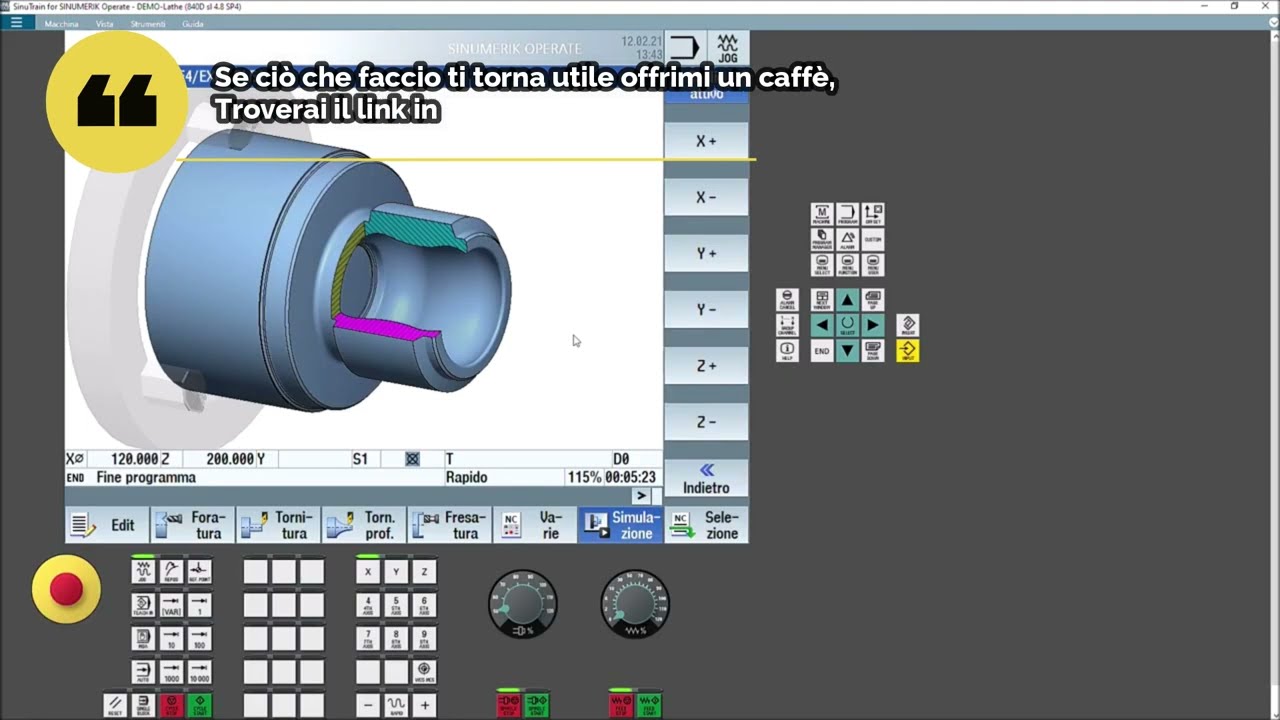
Task: Click the PAGE UP key
Action: click(872, 300)
